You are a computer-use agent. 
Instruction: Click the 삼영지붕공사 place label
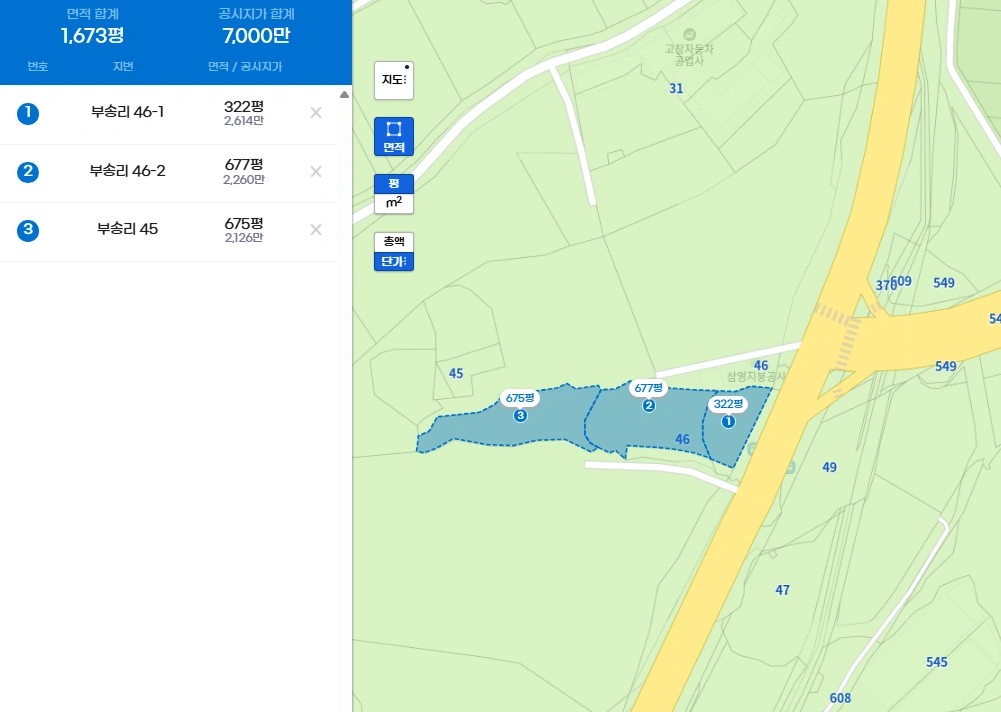tap(756, 377)
